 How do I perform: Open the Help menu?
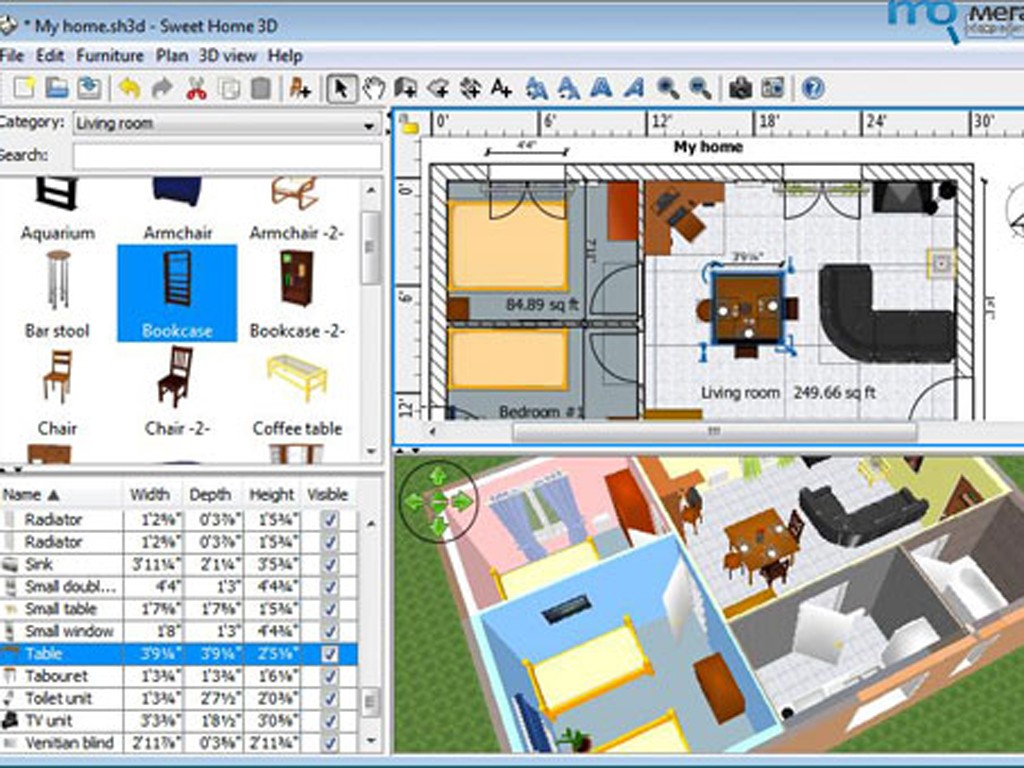pos(285,56)
